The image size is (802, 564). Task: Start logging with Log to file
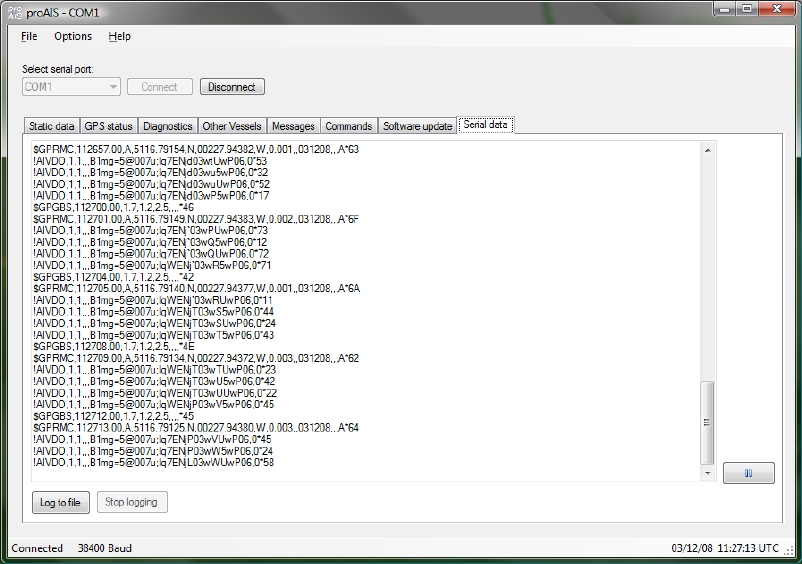click(60, 503)
